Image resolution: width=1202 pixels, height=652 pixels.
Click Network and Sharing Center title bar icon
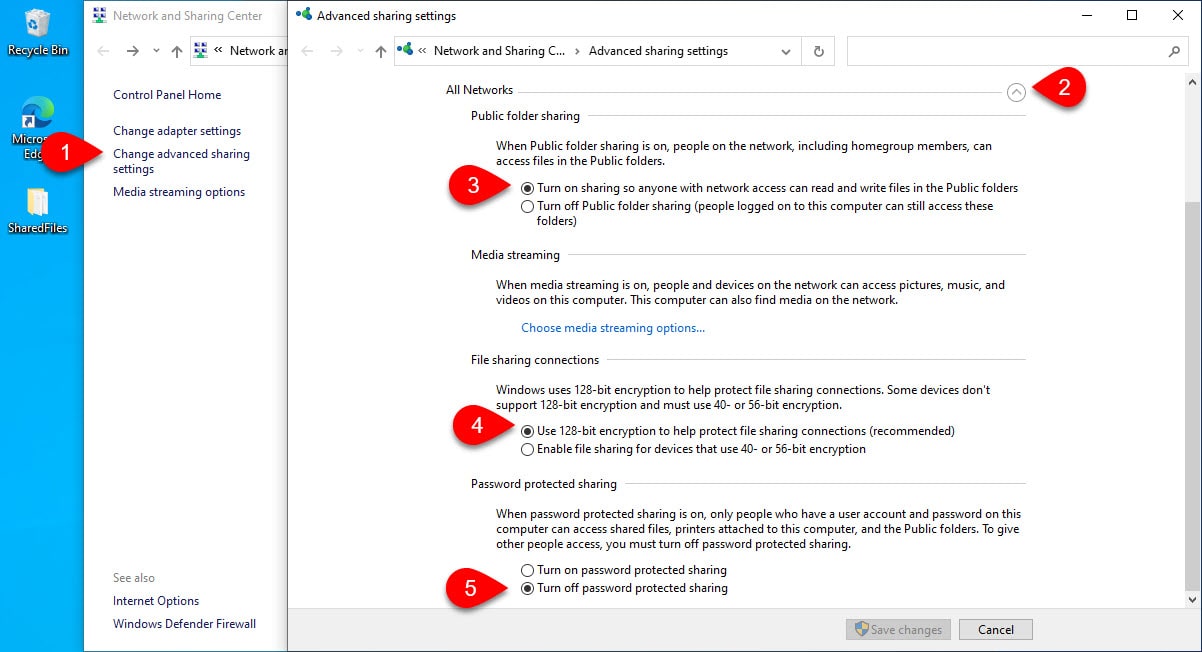click(x=100, y=15)
